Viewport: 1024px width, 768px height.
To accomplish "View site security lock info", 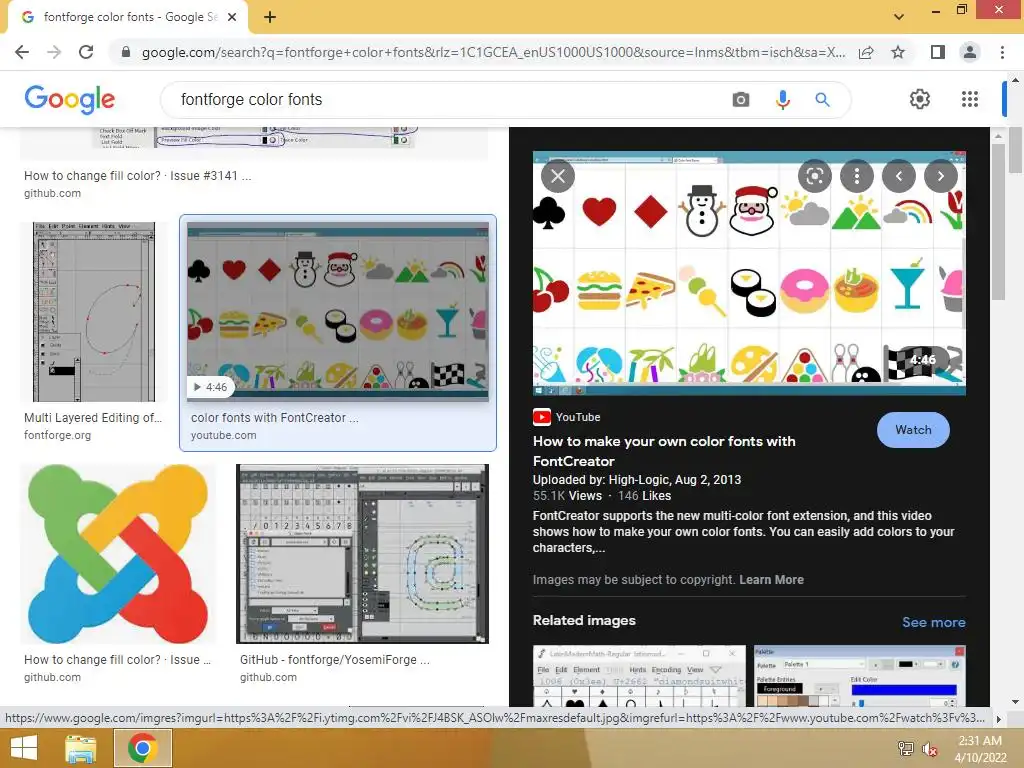I will point(126,52).
